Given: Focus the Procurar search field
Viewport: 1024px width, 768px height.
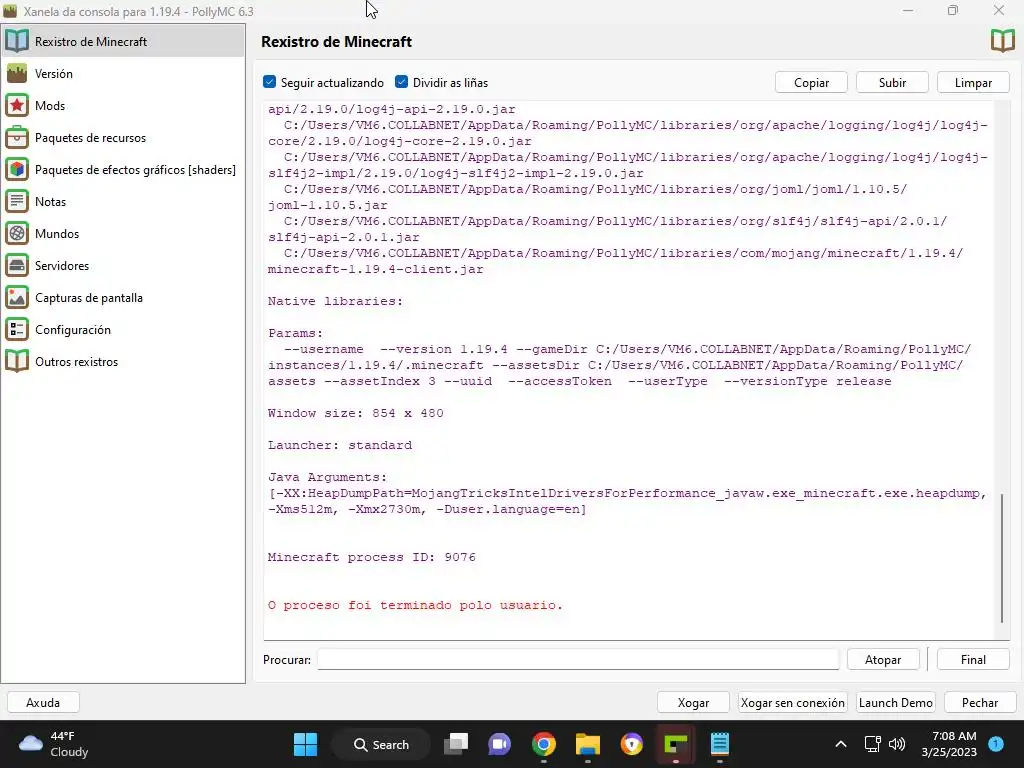Looking at the screenshot, I should click(578, 660).
